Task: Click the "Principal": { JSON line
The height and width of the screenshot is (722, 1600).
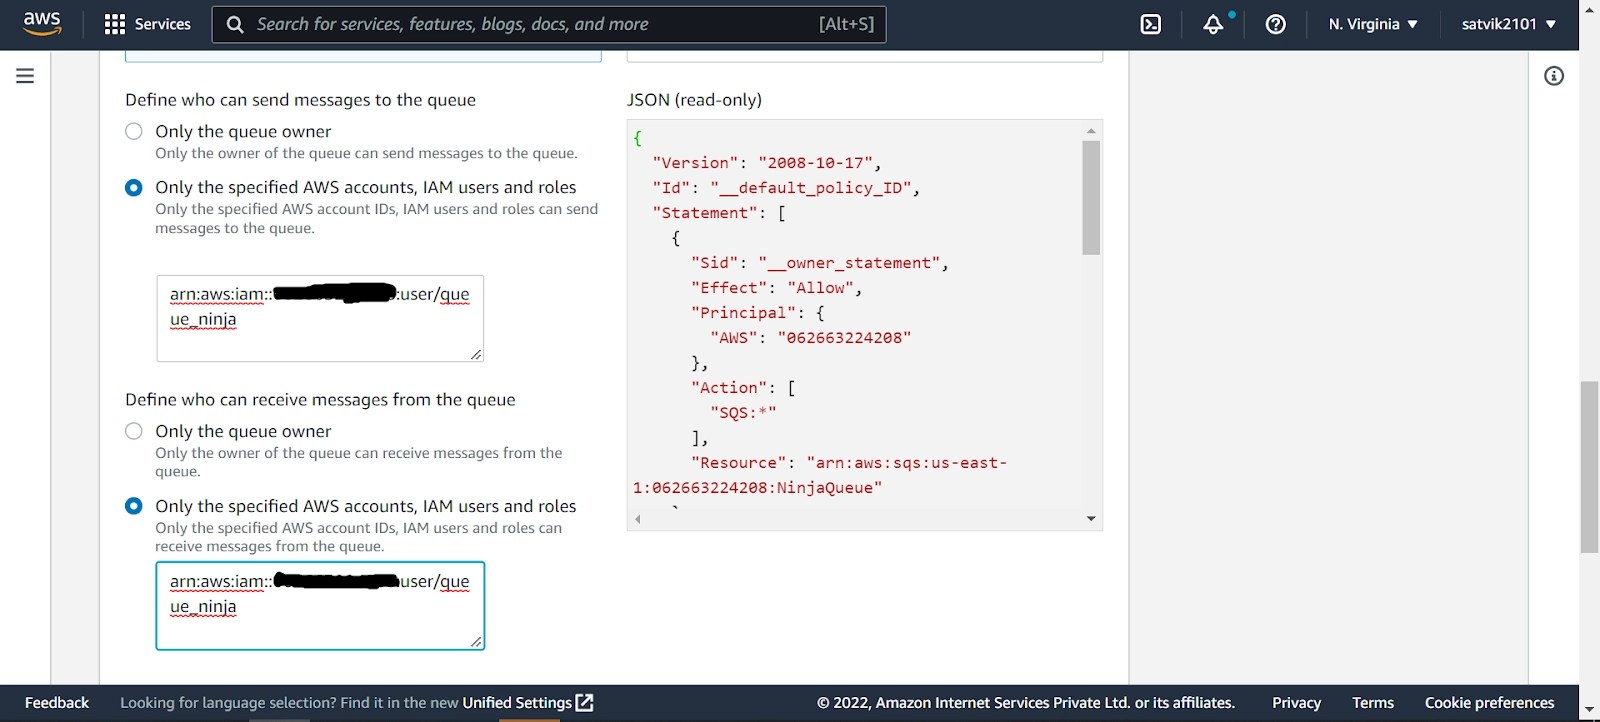Action: (758, 313)
